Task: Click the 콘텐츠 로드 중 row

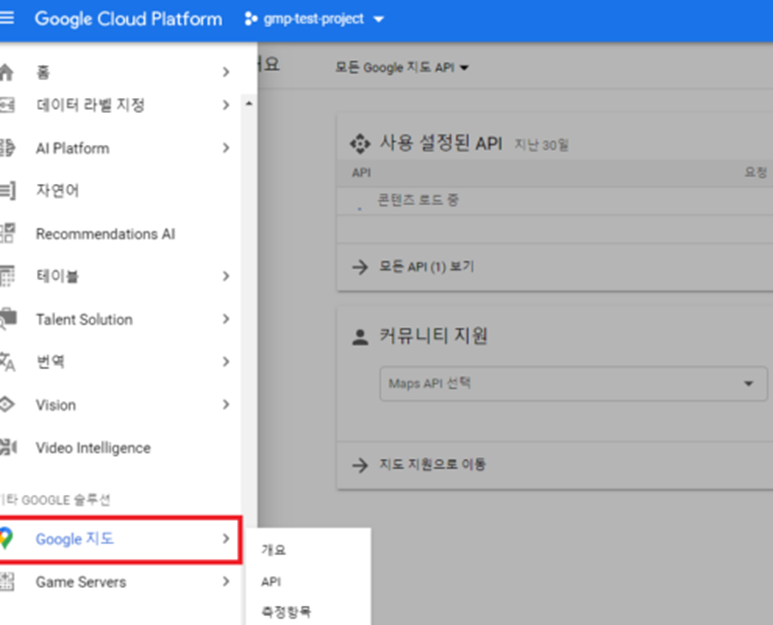Action: (x=555, y=200)
